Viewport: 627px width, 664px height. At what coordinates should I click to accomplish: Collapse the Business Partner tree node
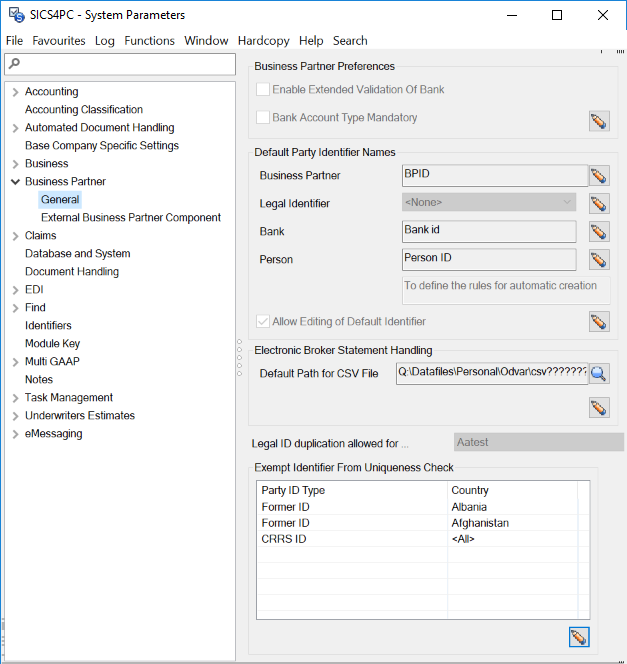point(15,182)
